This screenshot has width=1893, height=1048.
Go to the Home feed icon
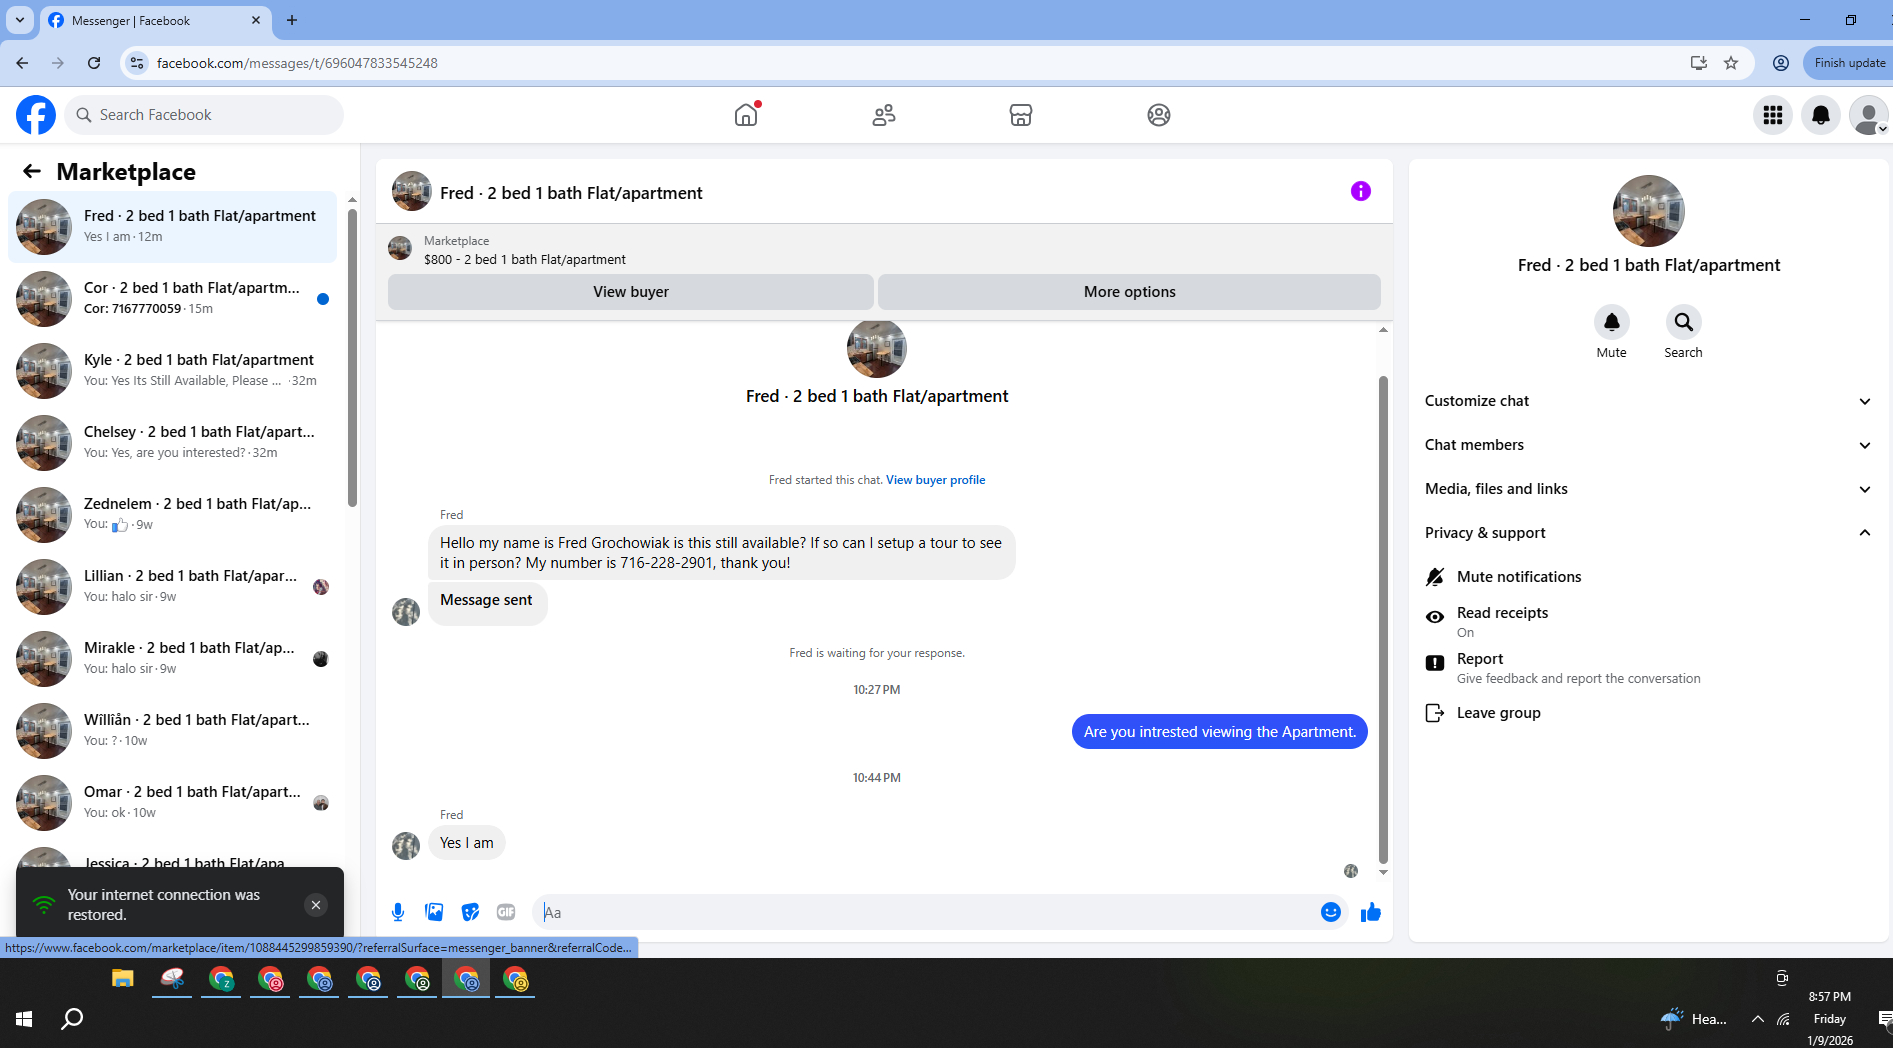tap(746, 115)
